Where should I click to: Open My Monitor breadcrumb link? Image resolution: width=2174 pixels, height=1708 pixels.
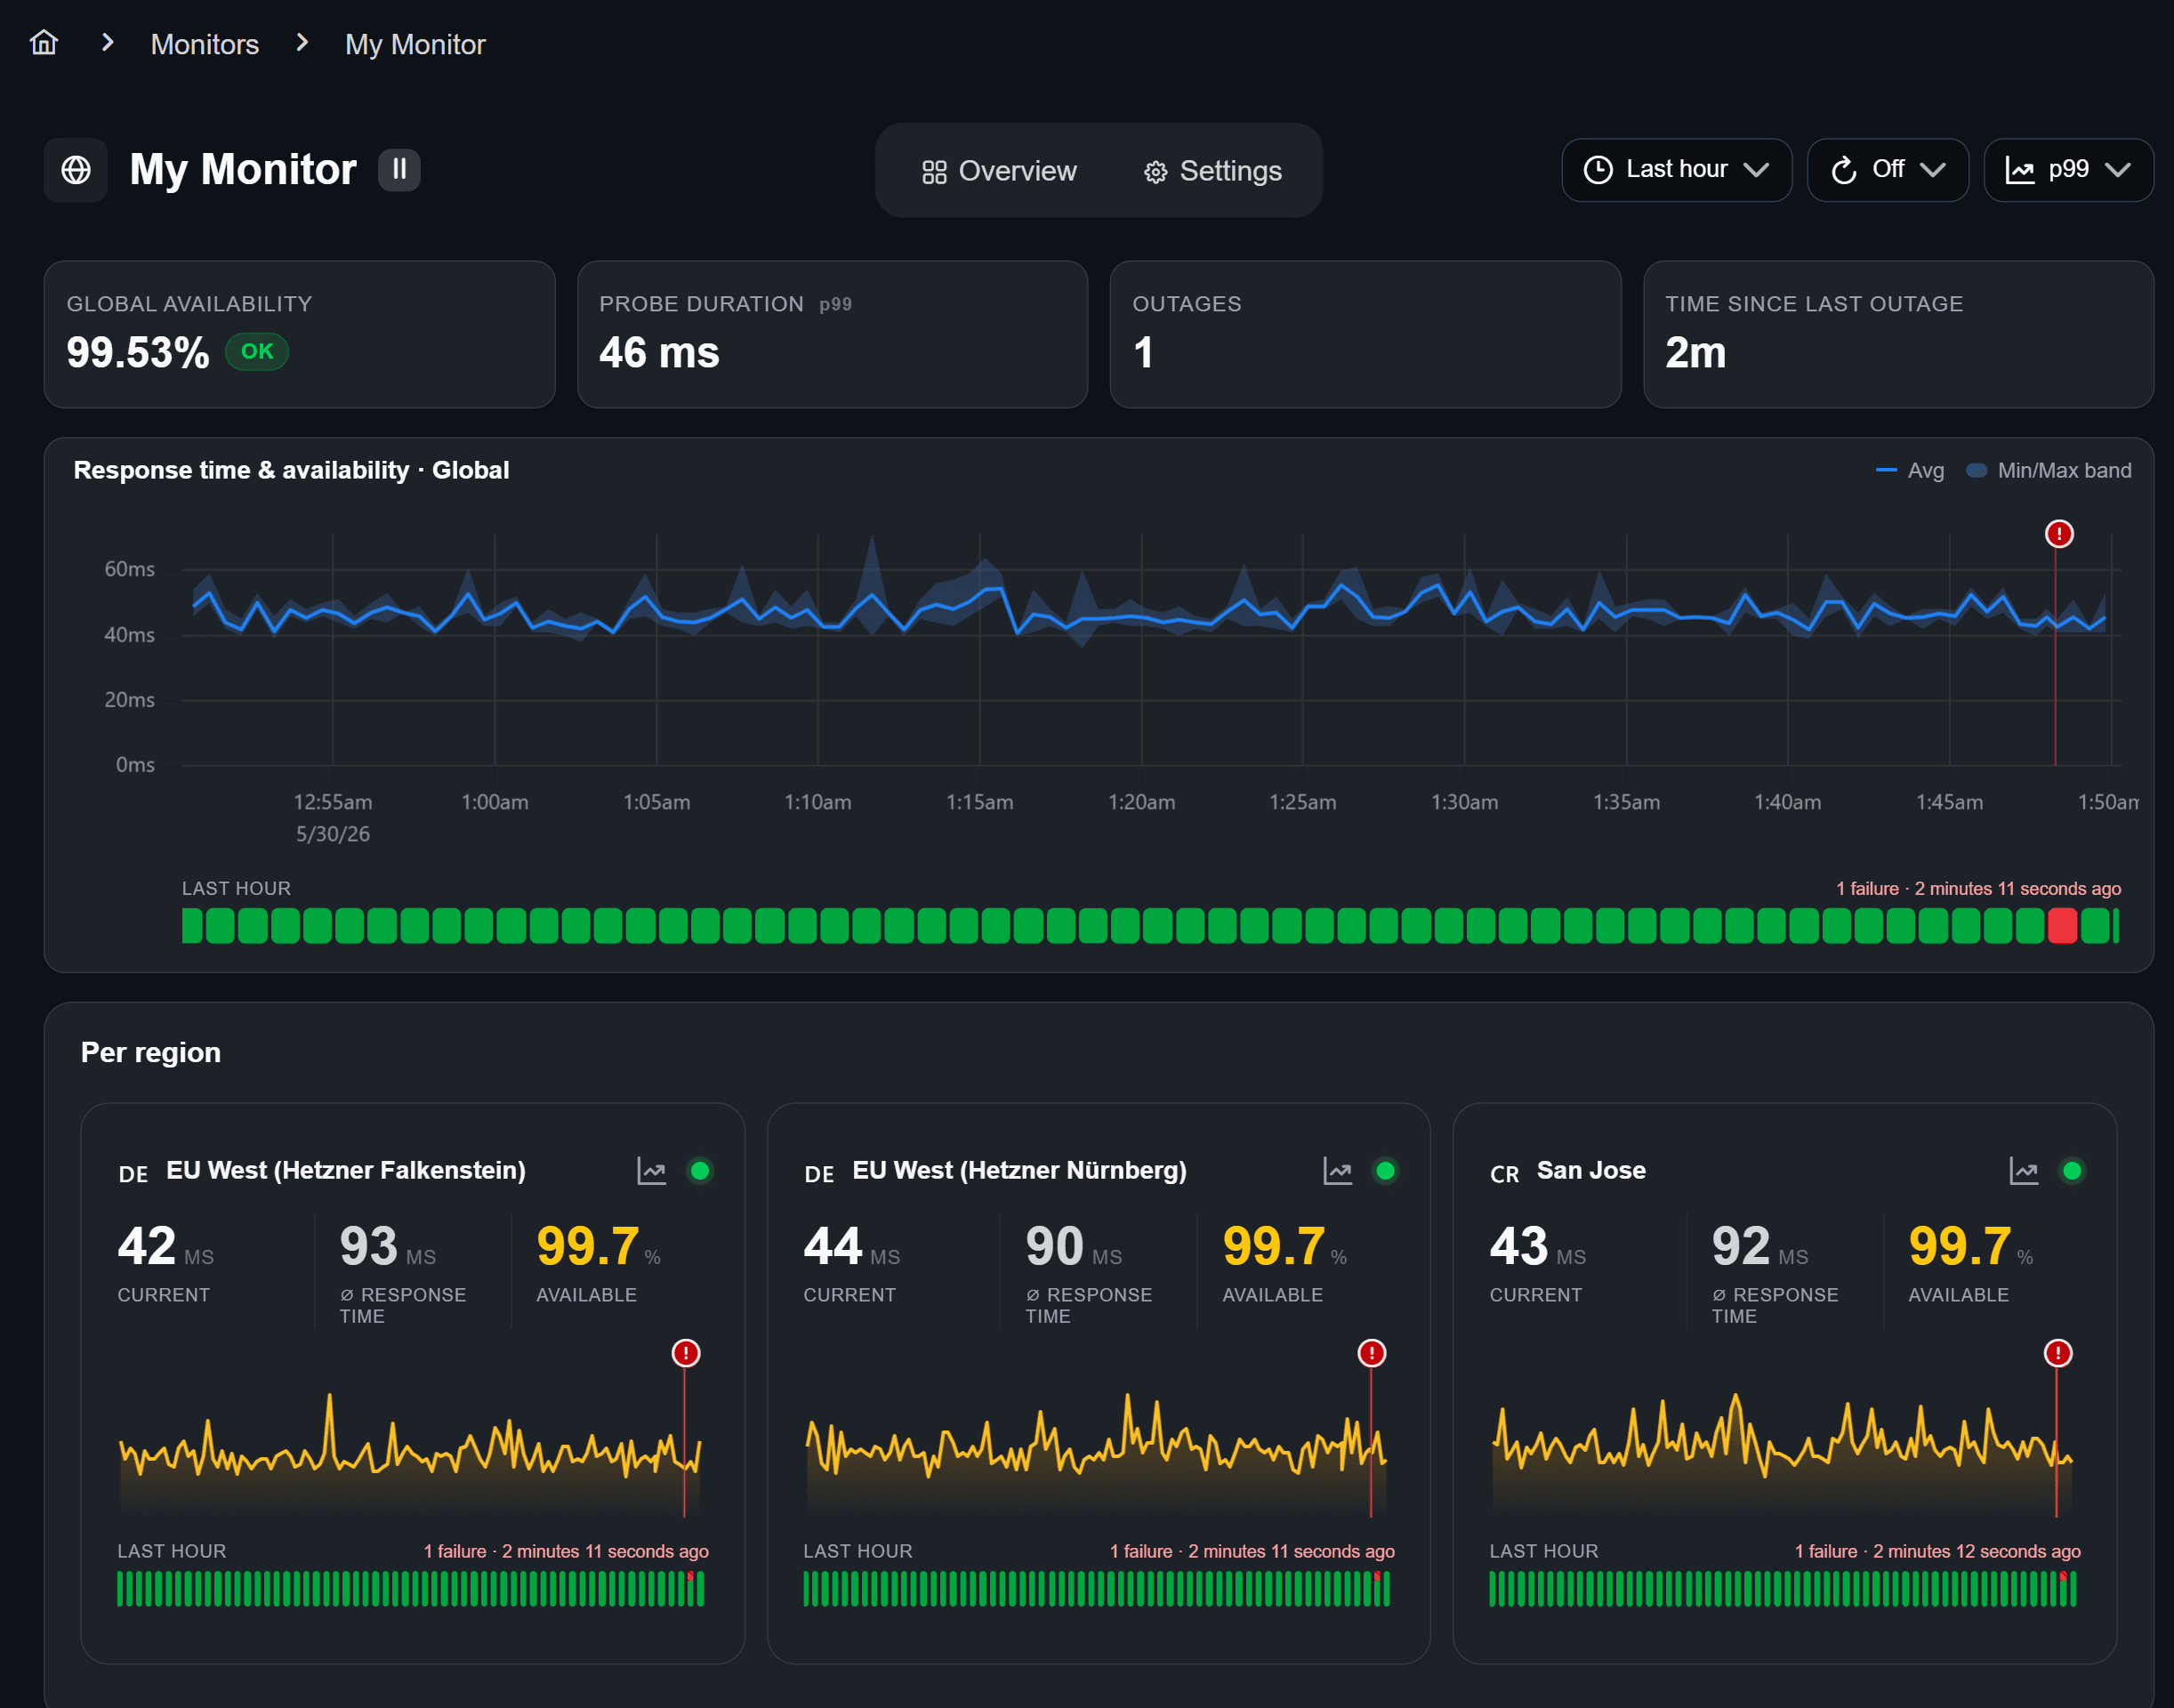tap(415, 44)
